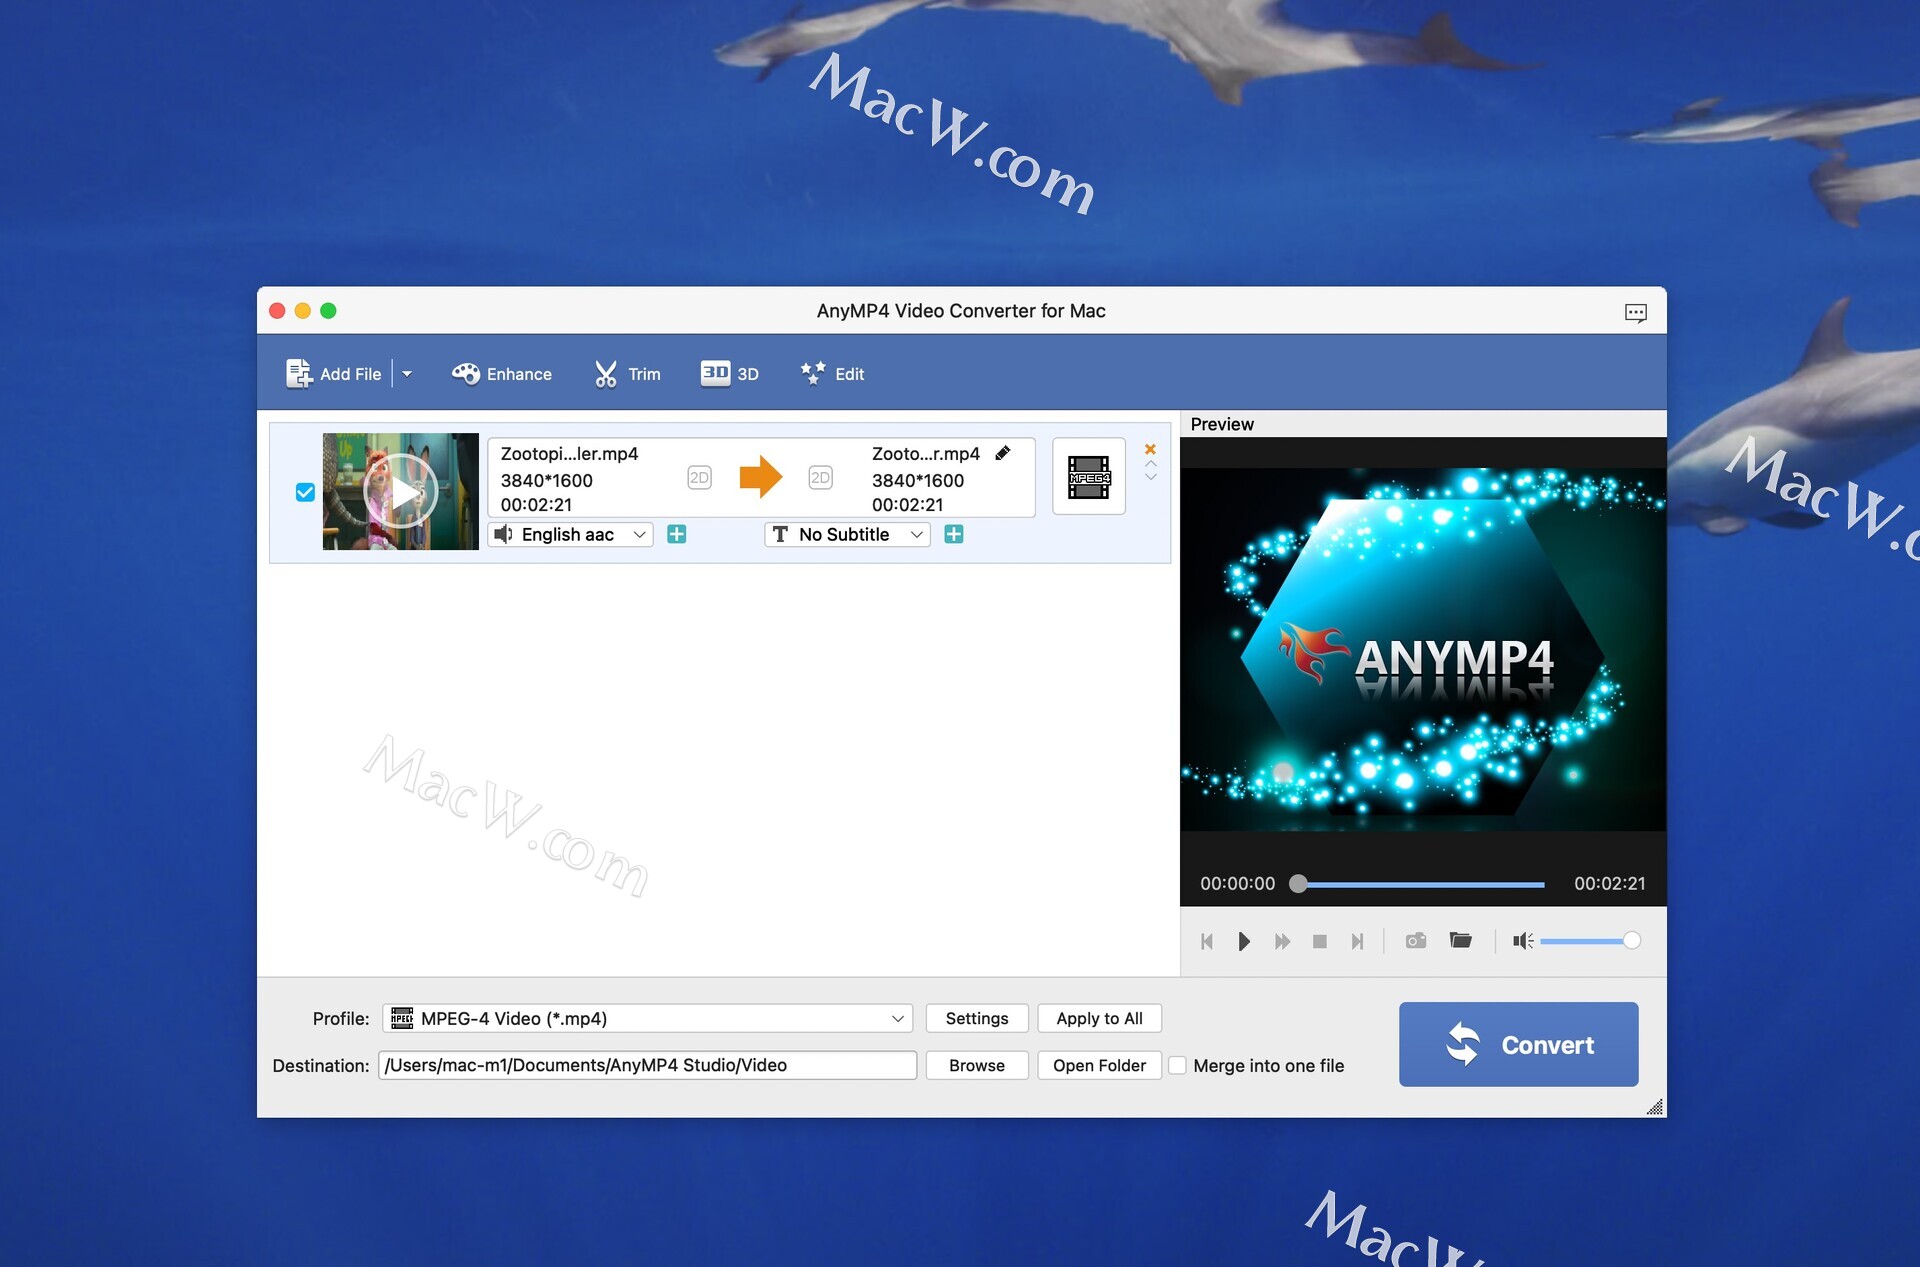
Task: Enable Merge into one file
Action: [1178, 1066]
